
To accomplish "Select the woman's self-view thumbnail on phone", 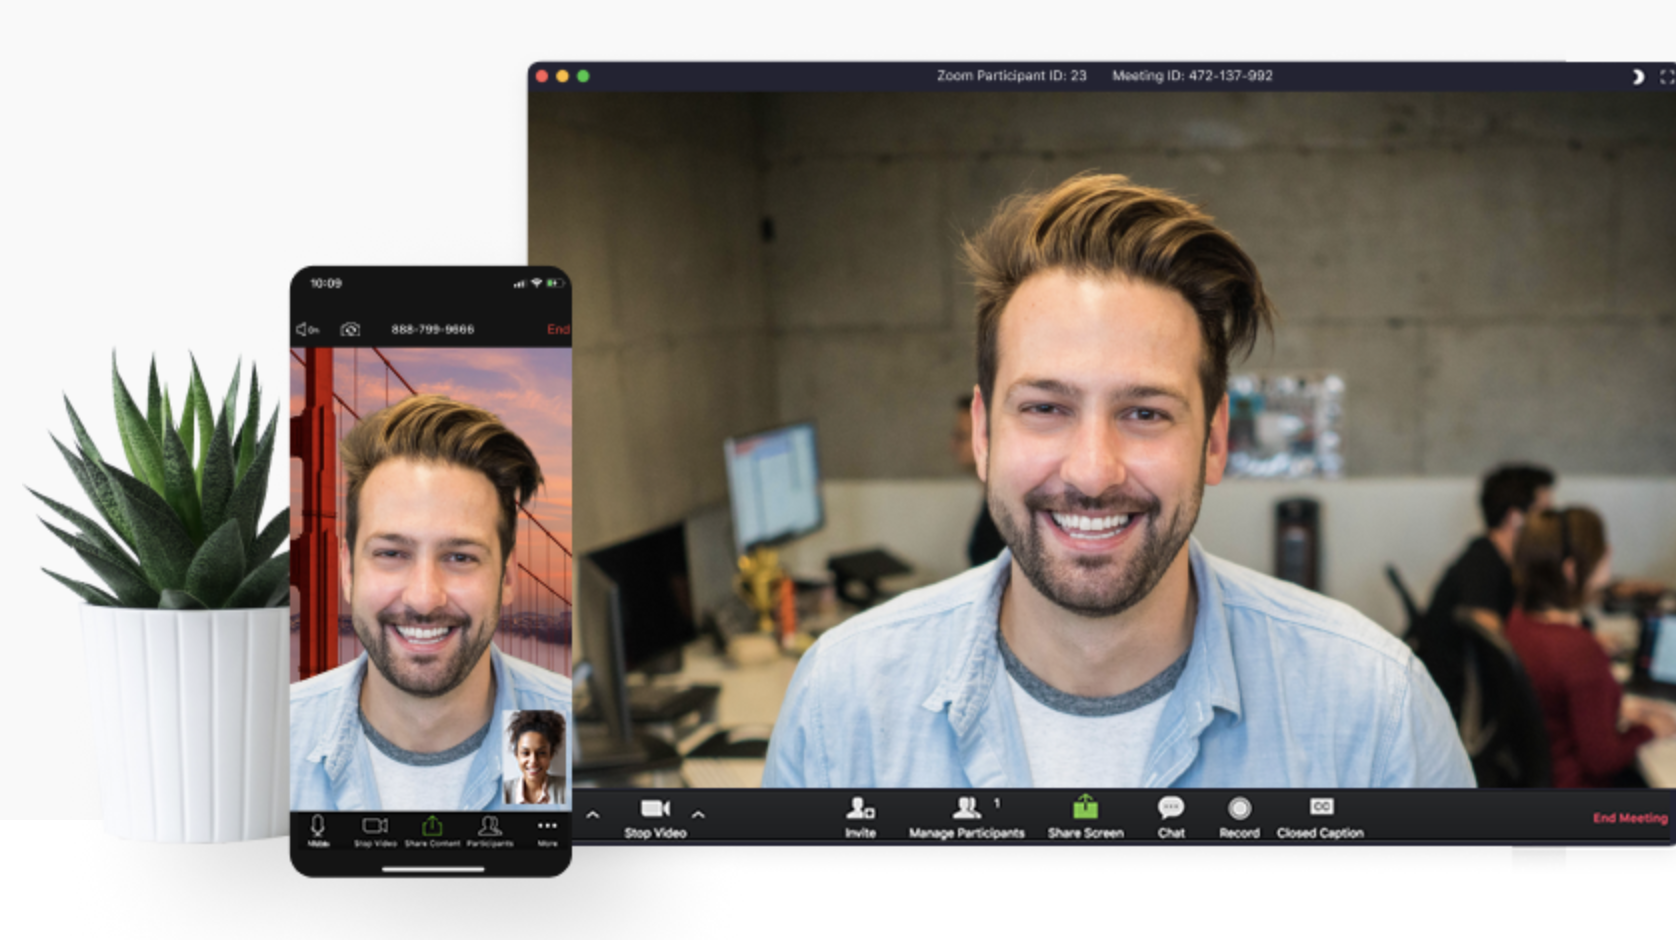I will 534,757.
